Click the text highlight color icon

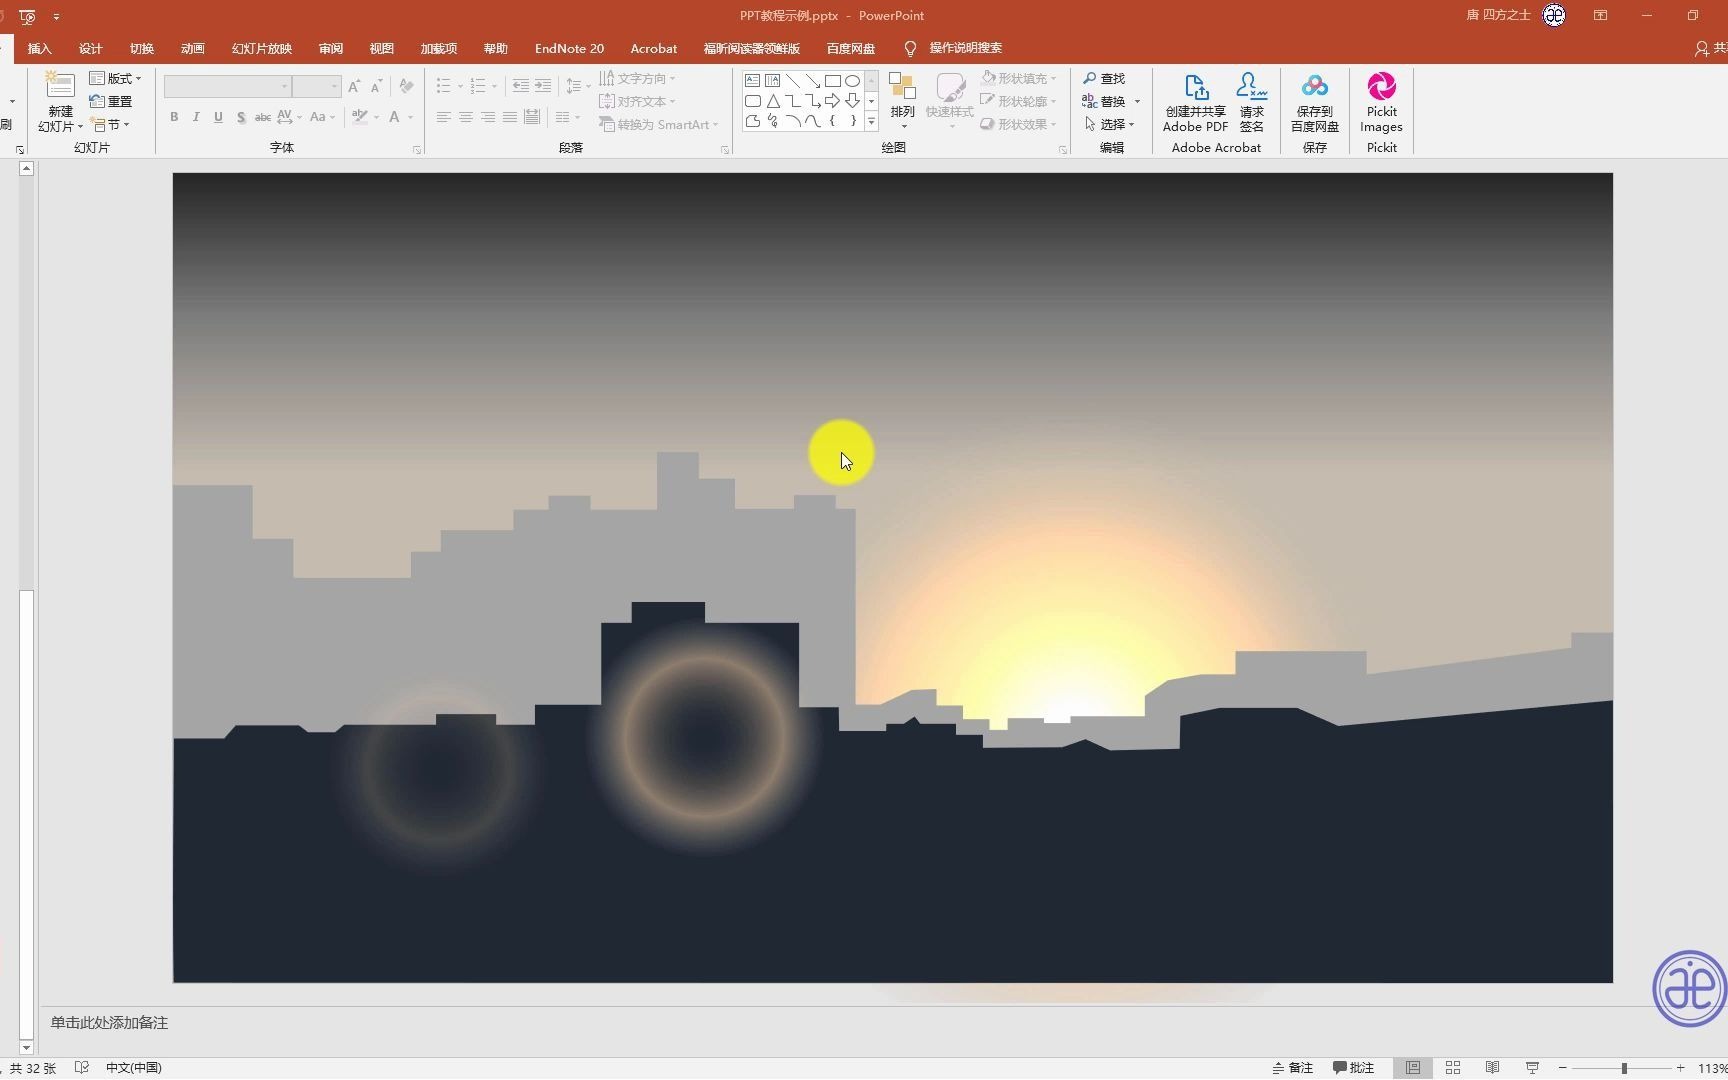coord(360,117)
